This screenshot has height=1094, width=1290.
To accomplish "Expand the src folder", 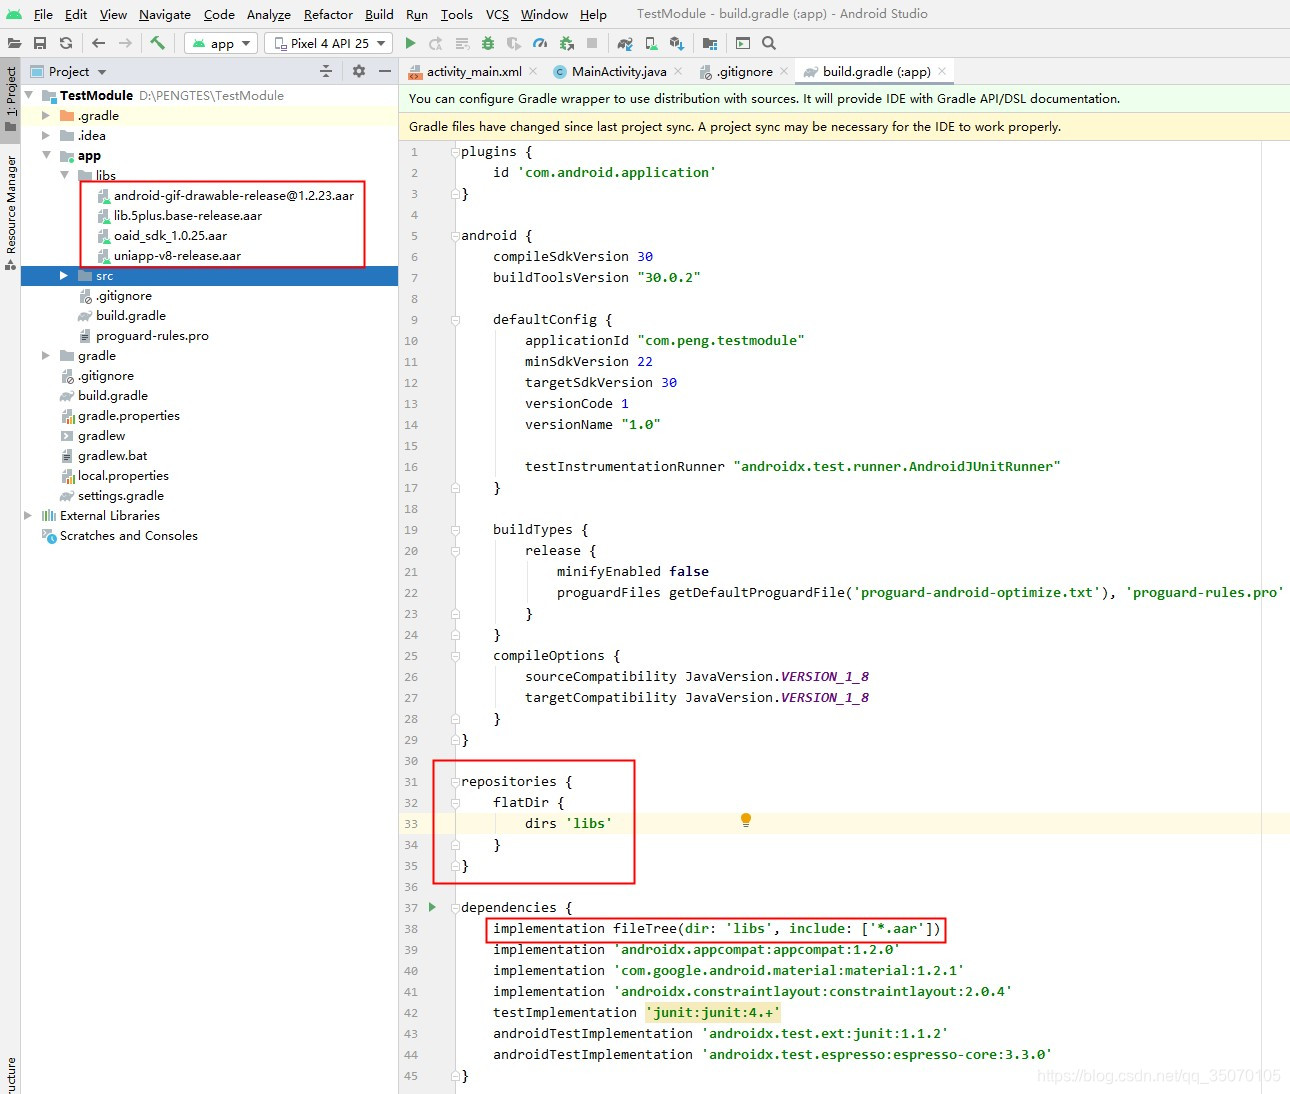I will (x=64, y=275).
